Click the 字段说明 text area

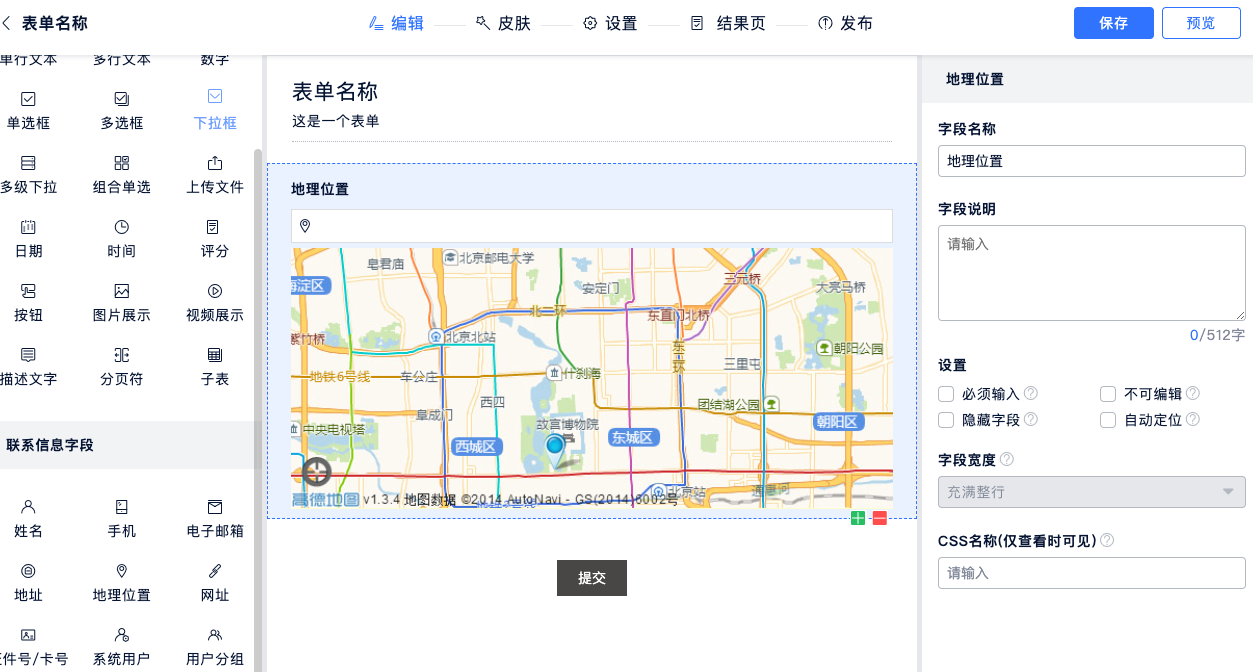(x=1091, y=273)
